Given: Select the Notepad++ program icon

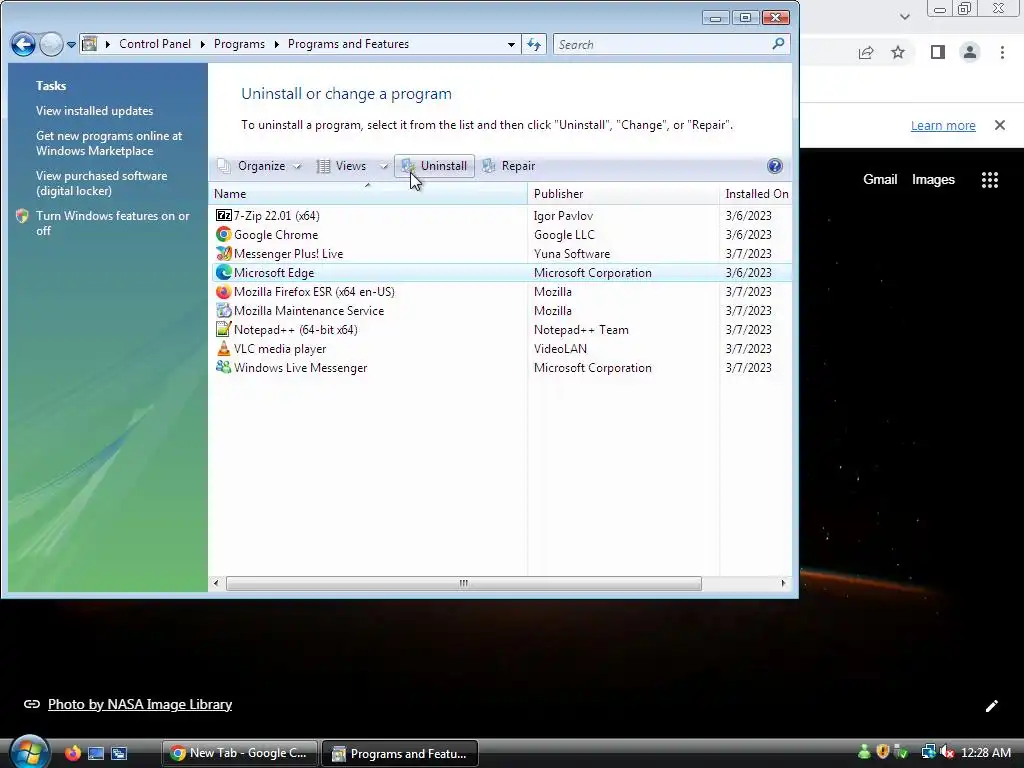Looking at the screenshot, I should pyautogui.click(x=224, y=329).
